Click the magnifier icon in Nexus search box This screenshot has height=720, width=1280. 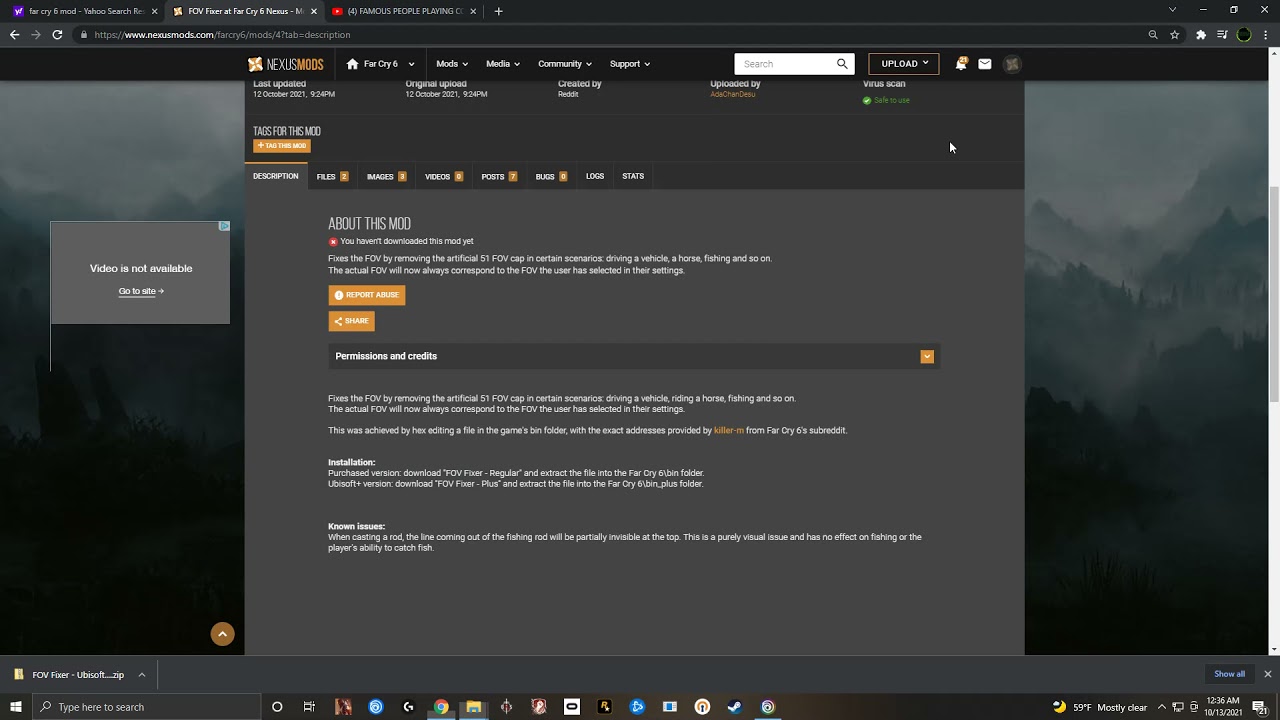click(842, 64)
